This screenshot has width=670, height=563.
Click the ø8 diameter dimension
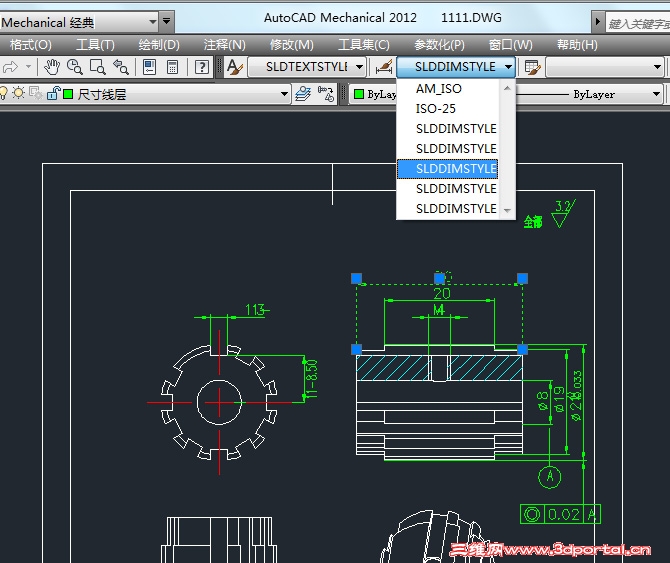point(543,401)
